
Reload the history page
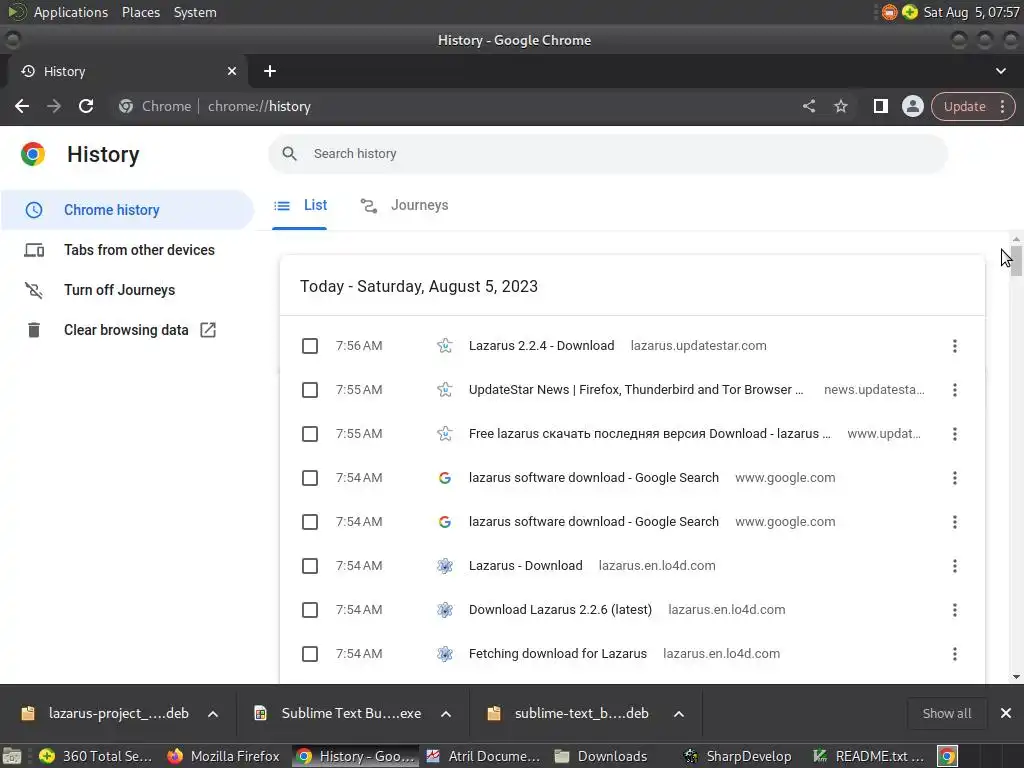tap(86, 106)
